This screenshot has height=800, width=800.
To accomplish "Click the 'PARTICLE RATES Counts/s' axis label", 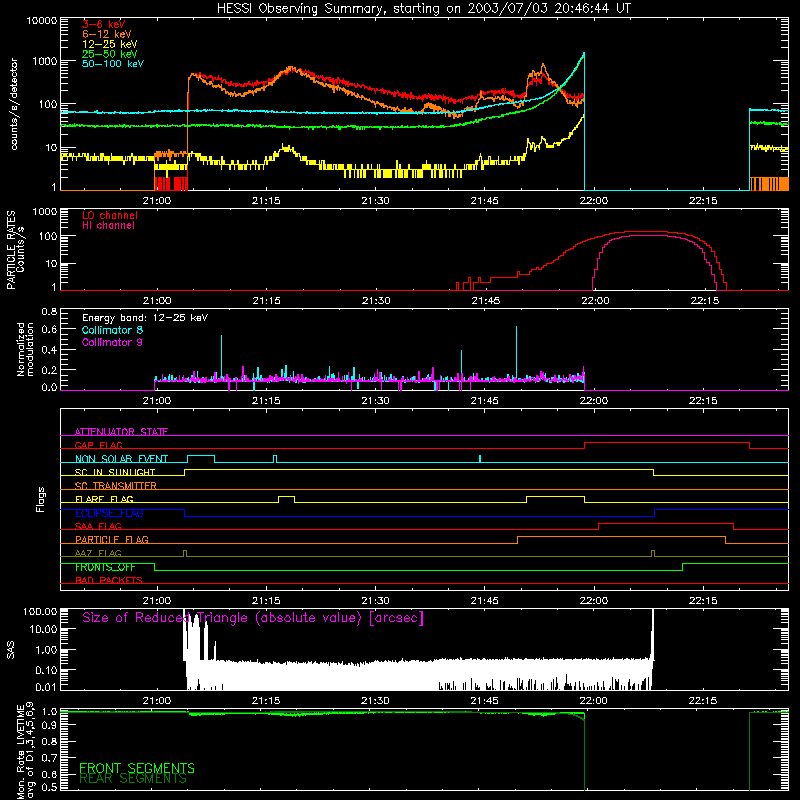I will coord(15,250).
